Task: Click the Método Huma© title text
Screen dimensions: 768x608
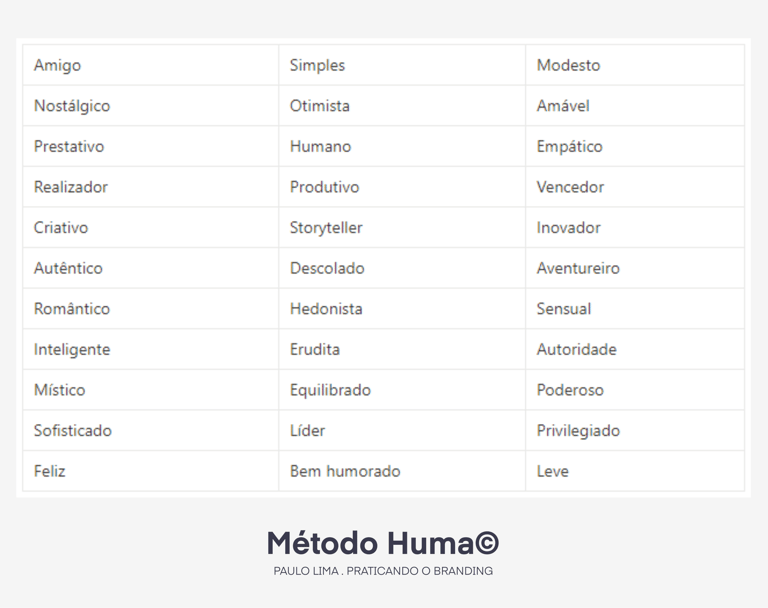Action: [383, 543]
